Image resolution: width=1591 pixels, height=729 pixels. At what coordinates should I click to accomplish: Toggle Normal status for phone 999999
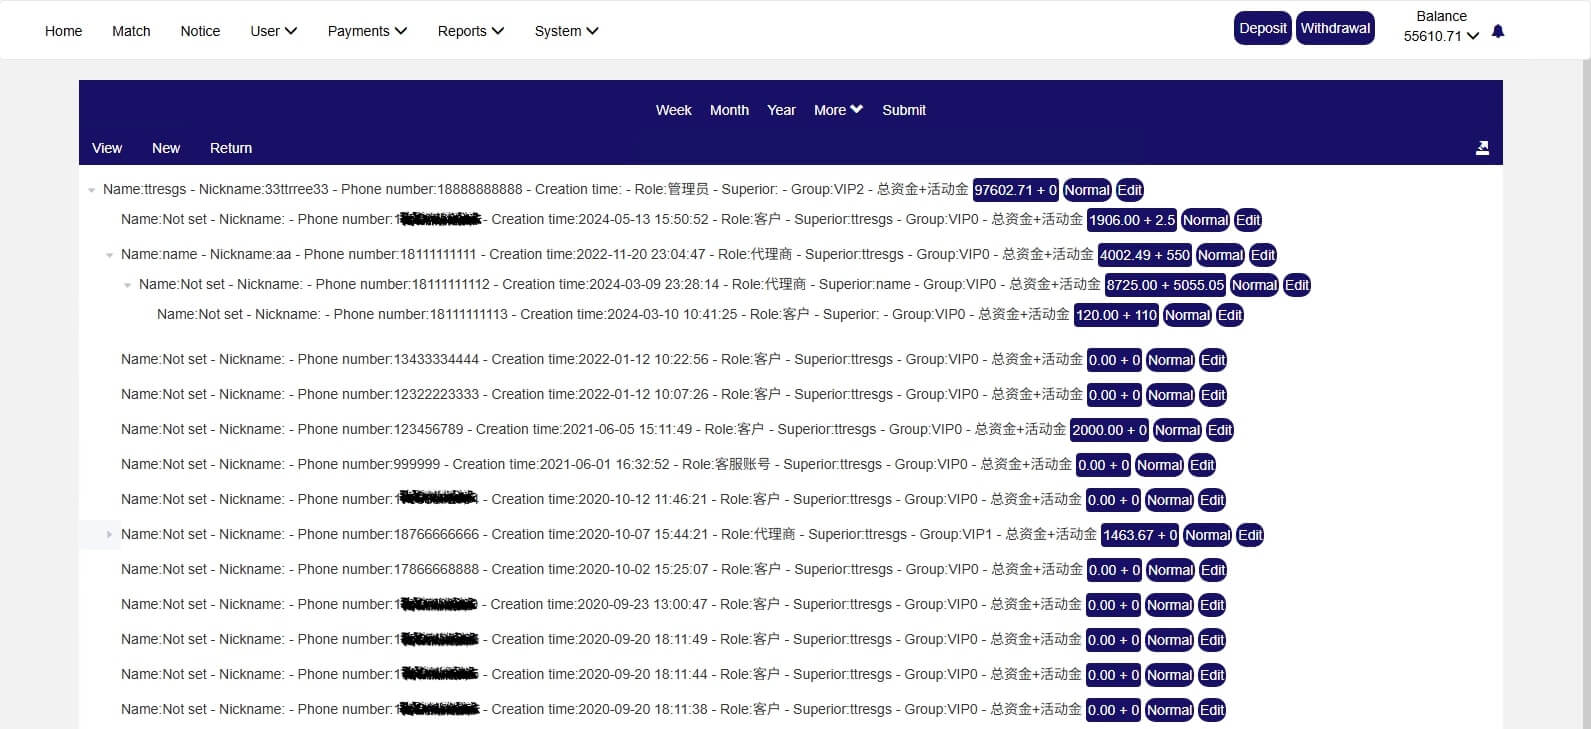coord(1159,465)
